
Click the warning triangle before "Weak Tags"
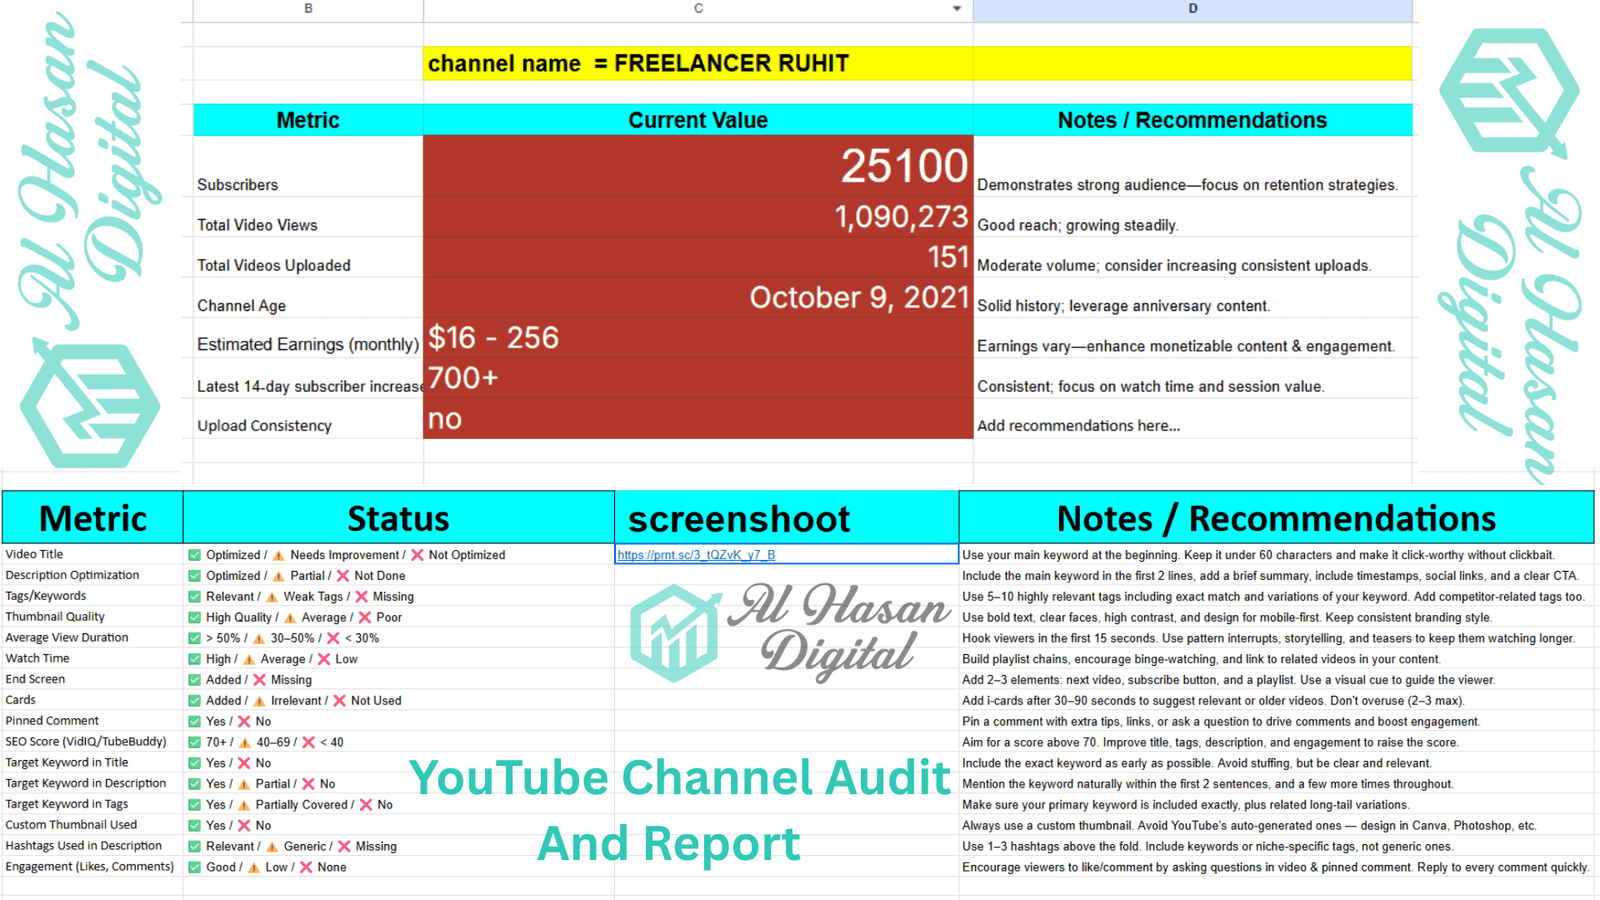coord(272,597)
